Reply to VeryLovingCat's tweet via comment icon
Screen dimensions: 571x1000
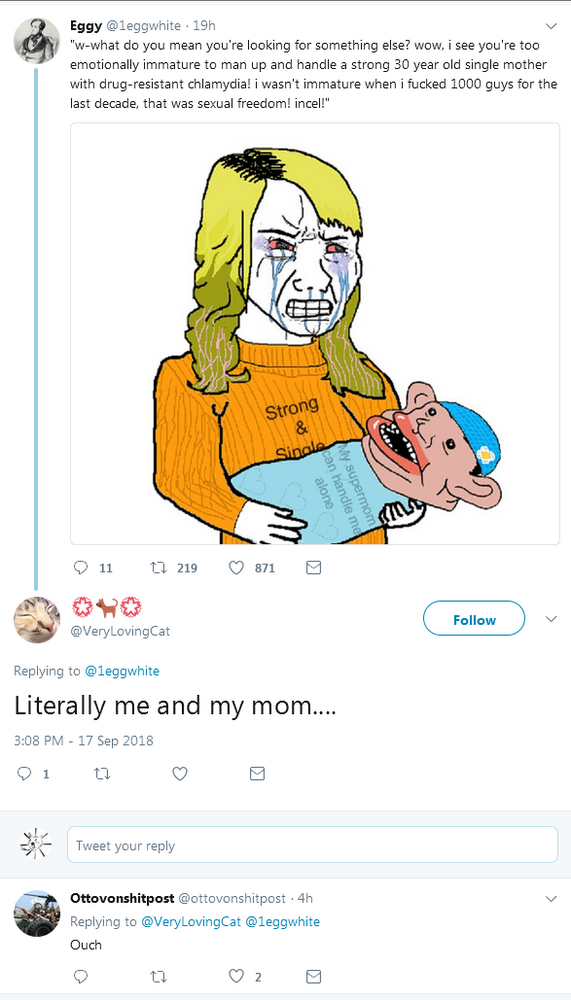pyautogui.click(x=24, y=774)
